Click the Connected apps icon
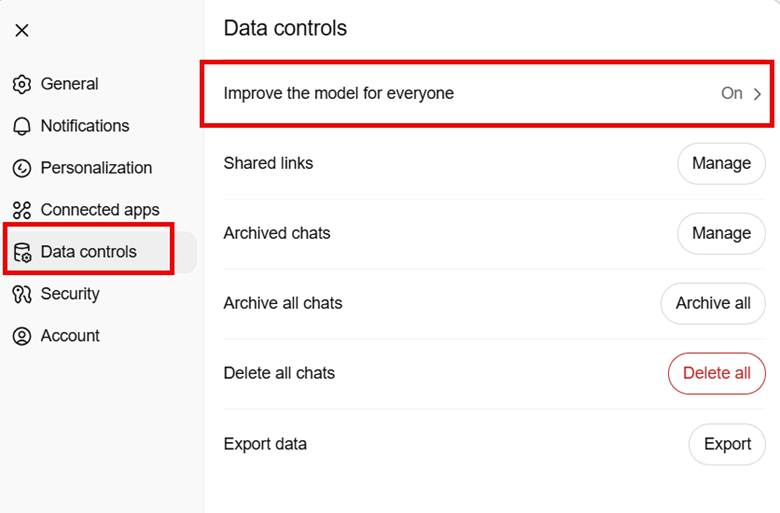Screen dimensions: 780x513 tap(22, 210)
